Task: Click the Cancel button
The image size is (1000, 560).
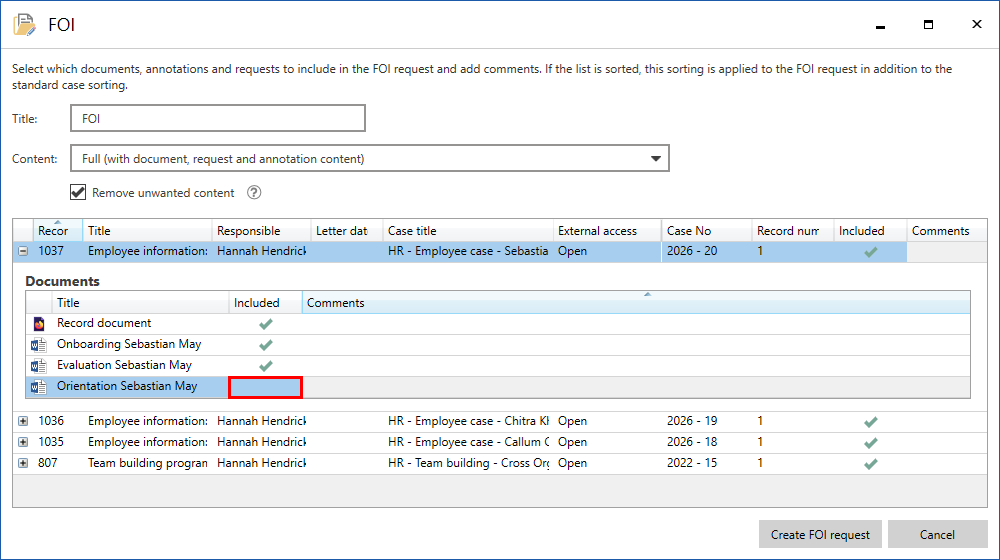Action: click(937, 535)
